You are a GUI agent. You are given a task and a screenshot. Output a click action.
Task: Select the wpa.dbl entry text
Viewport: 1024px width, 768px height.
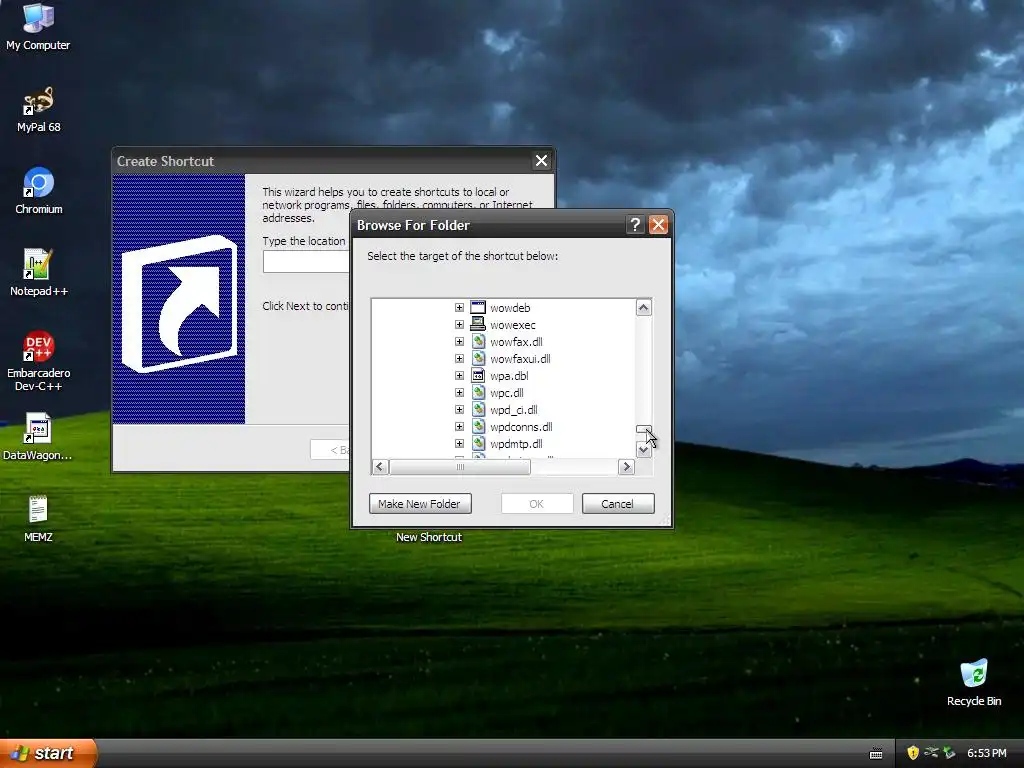[509, 376]
